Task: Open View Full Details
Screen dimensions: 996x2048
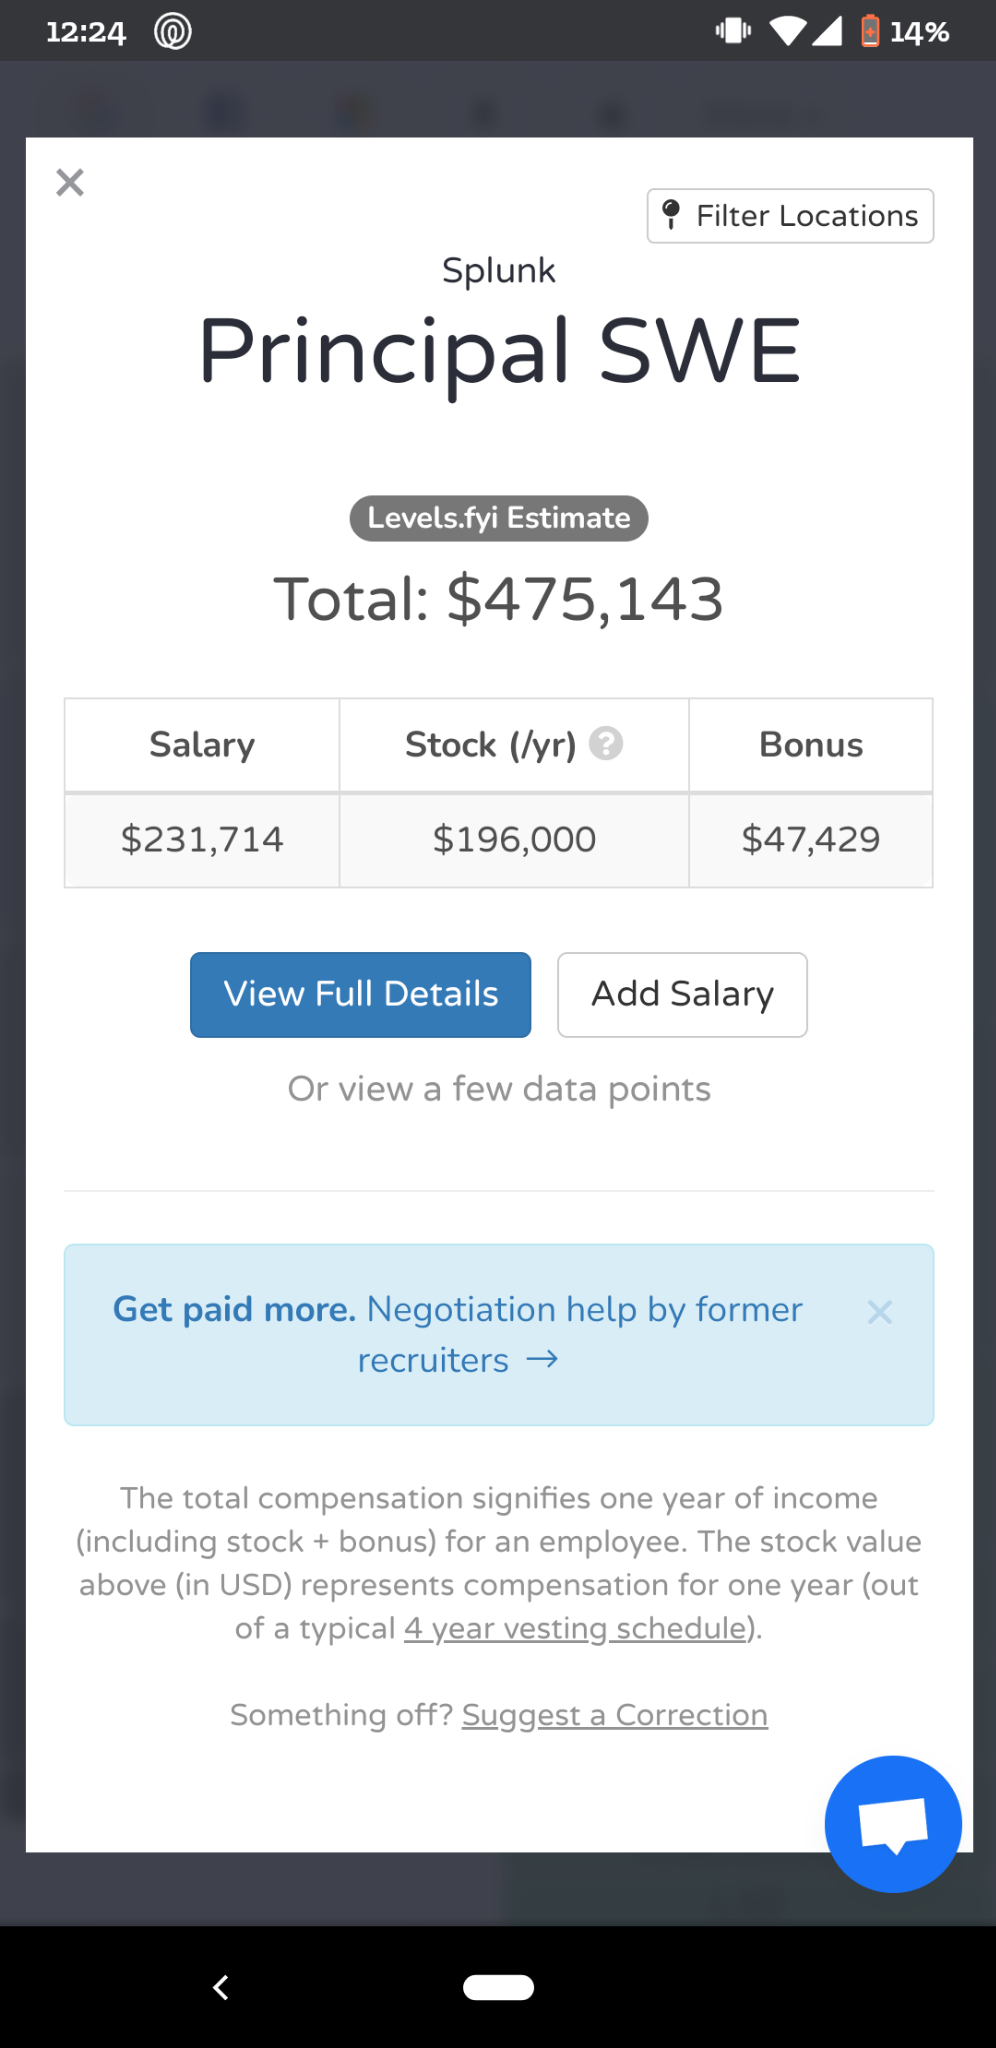Action: (x=361, y=995)
